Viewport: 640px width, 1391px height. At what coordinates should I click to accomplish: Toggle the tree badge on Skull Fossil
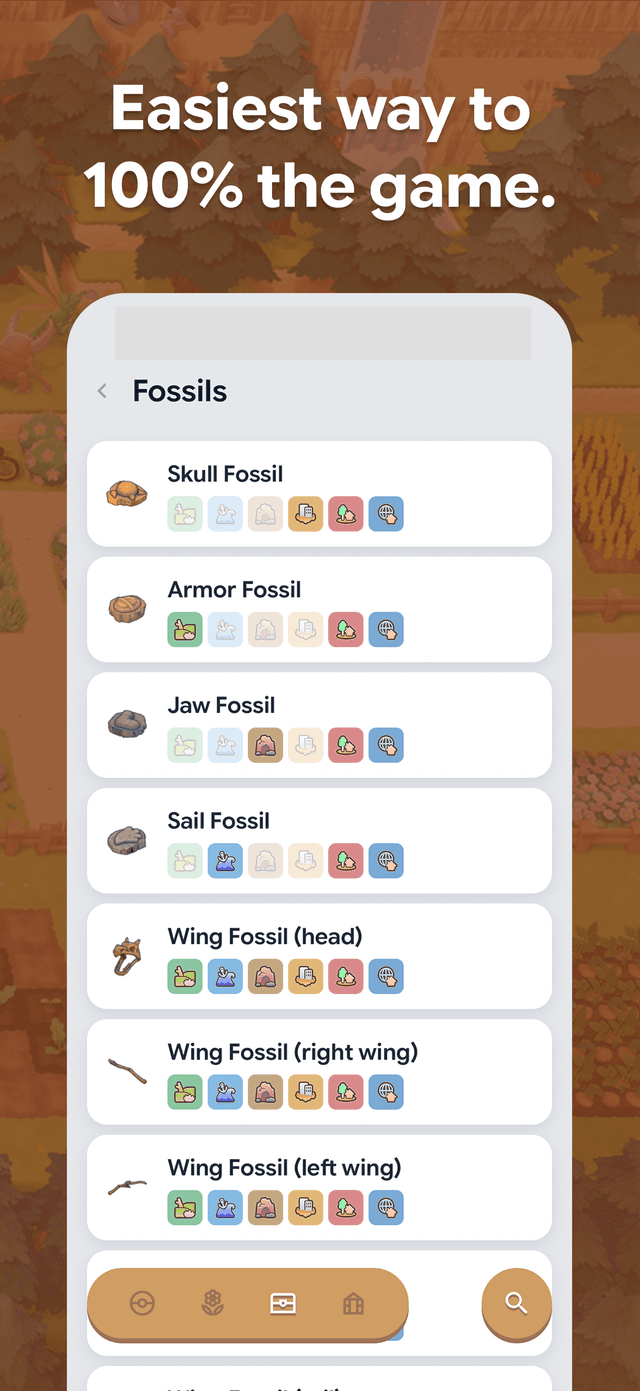coord(346,513)
